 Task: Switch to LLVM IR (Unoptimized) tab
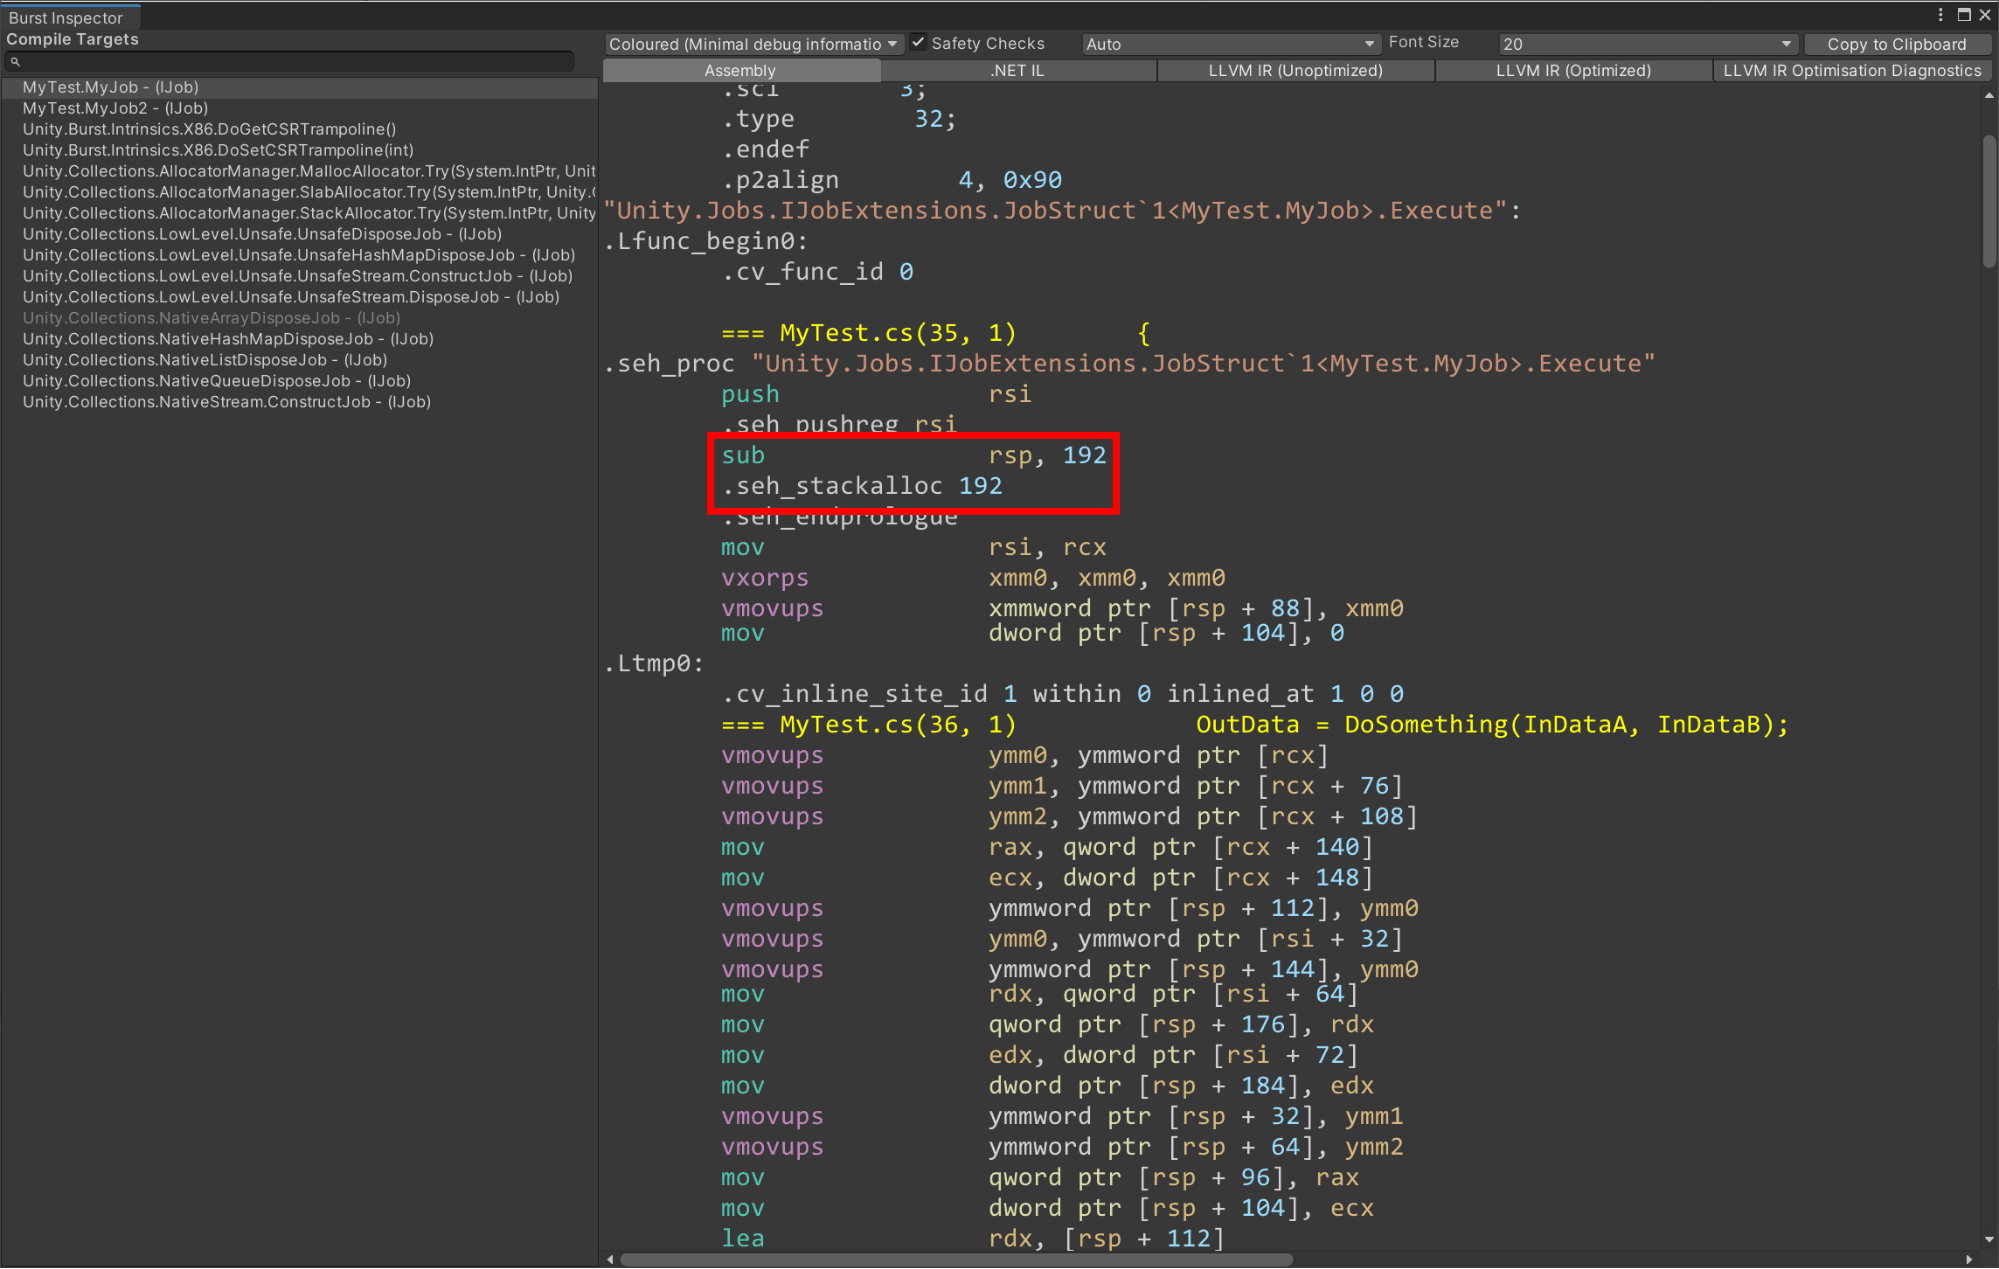(1295, 70)
